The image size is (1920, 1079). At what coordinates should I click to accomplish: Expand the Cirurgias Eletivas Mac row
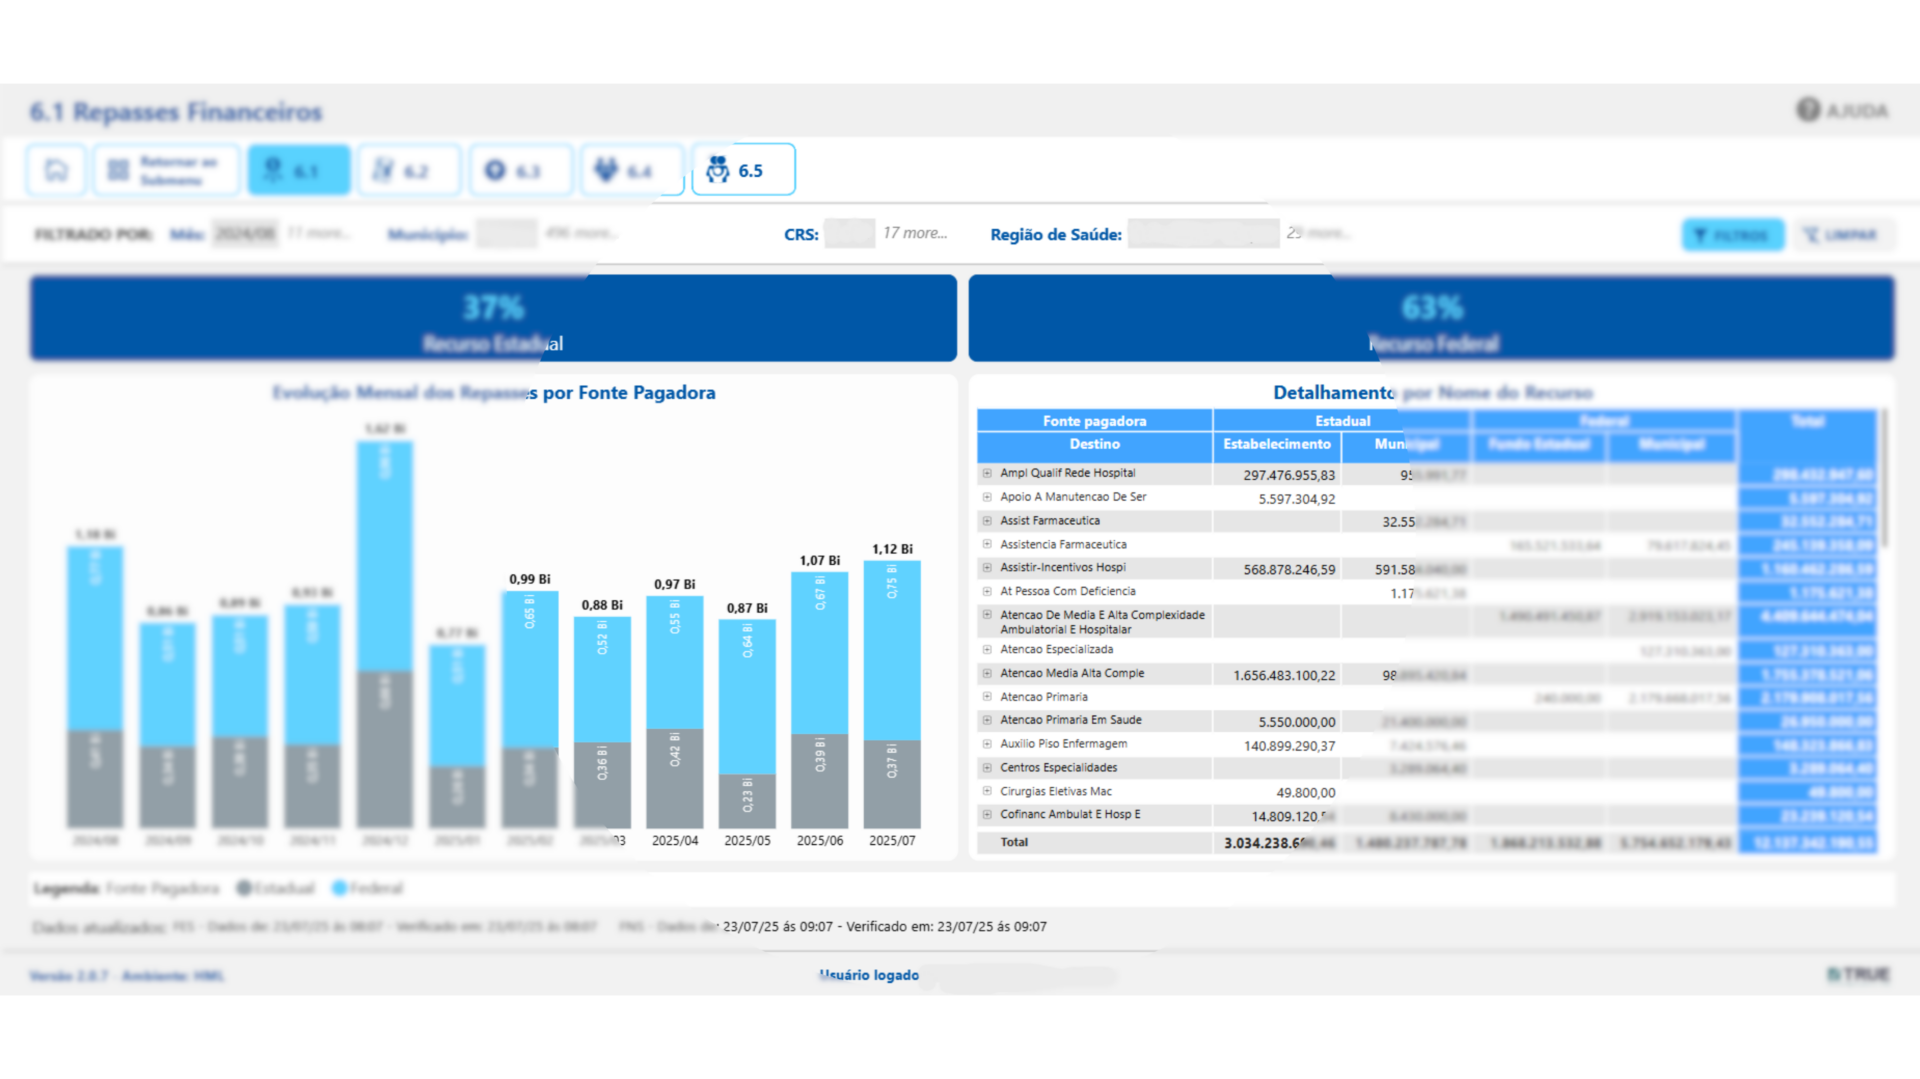(987, 791)
